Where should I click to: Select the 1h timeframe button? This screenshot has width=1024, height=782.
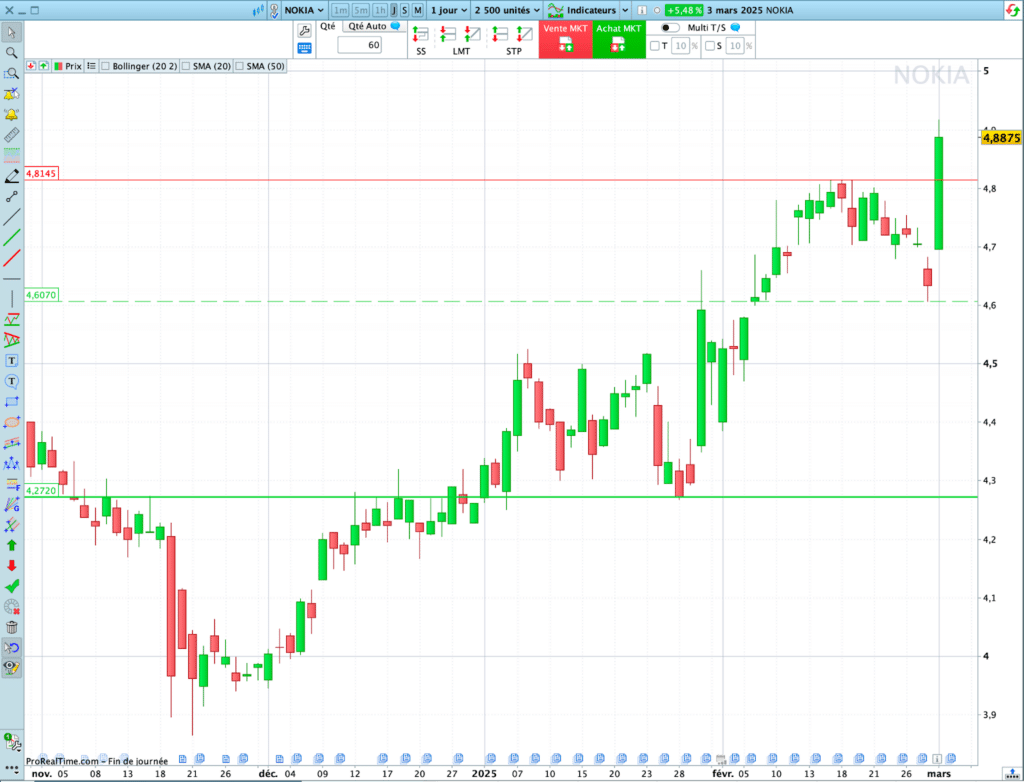(380, 10)
